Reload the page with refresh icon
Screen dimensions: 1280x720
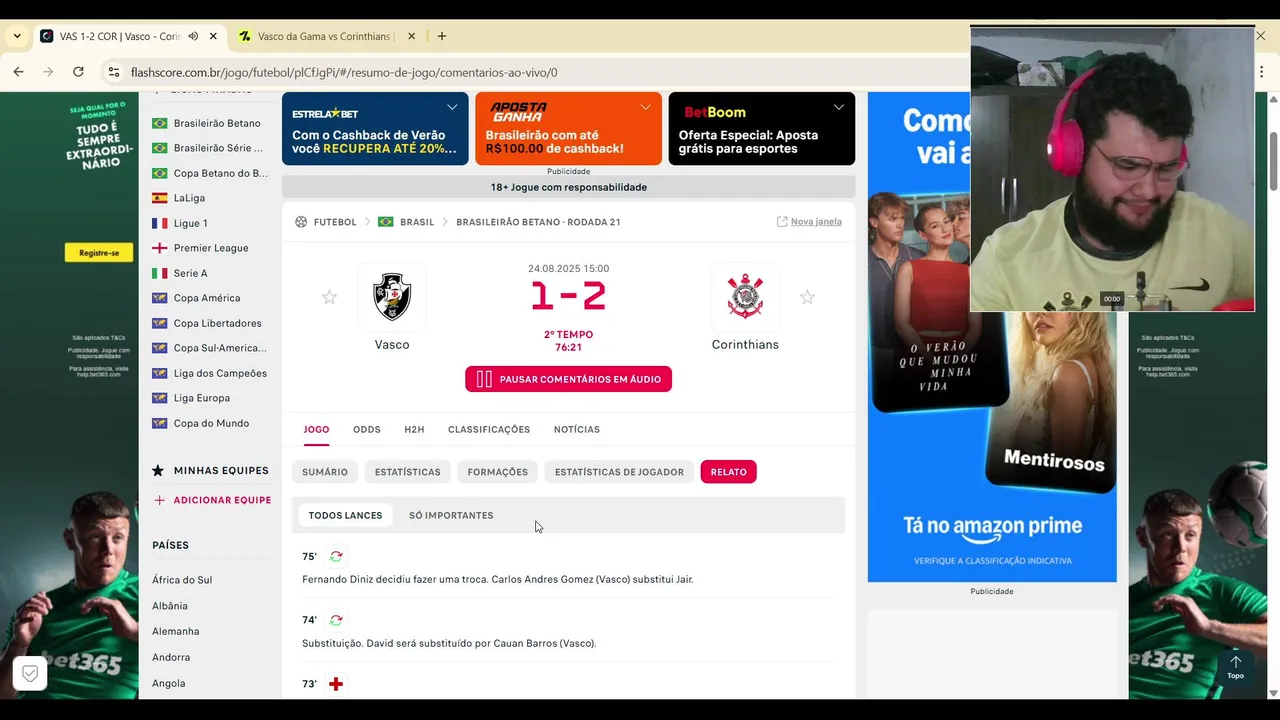(78, 72)
